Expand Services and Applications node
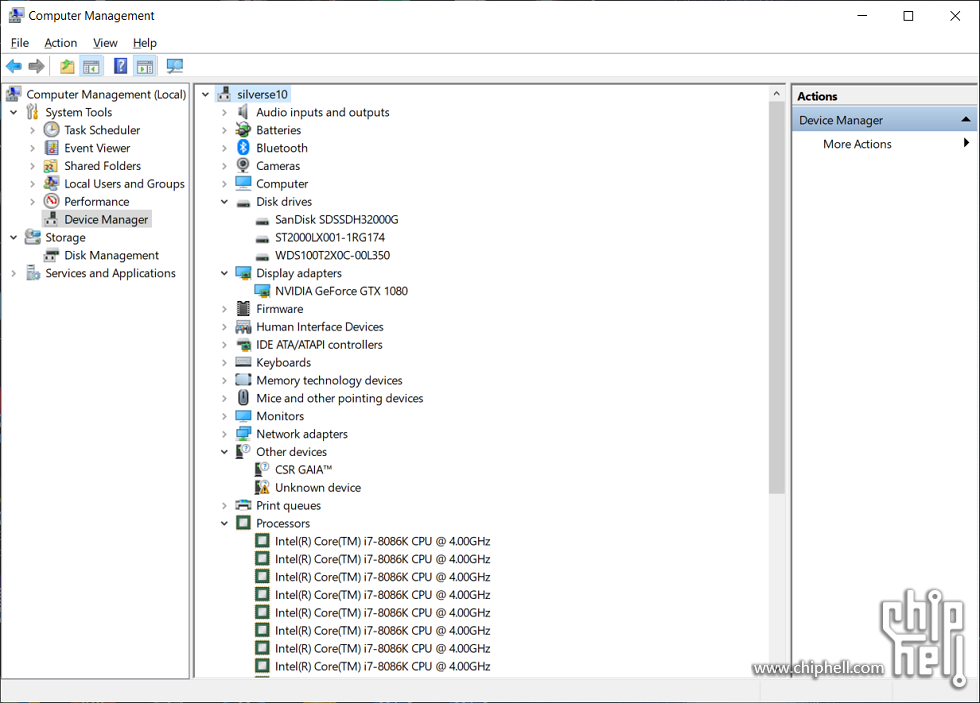The width and height of the screenshot is (980, 703). (x=14, y=273)
